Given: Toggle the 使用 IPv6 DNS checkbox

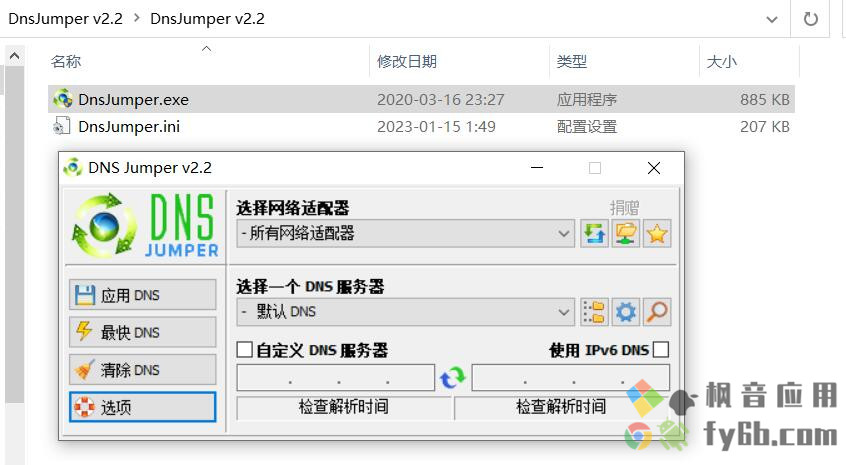Looking at the screenshot, I should click(661, 350).
